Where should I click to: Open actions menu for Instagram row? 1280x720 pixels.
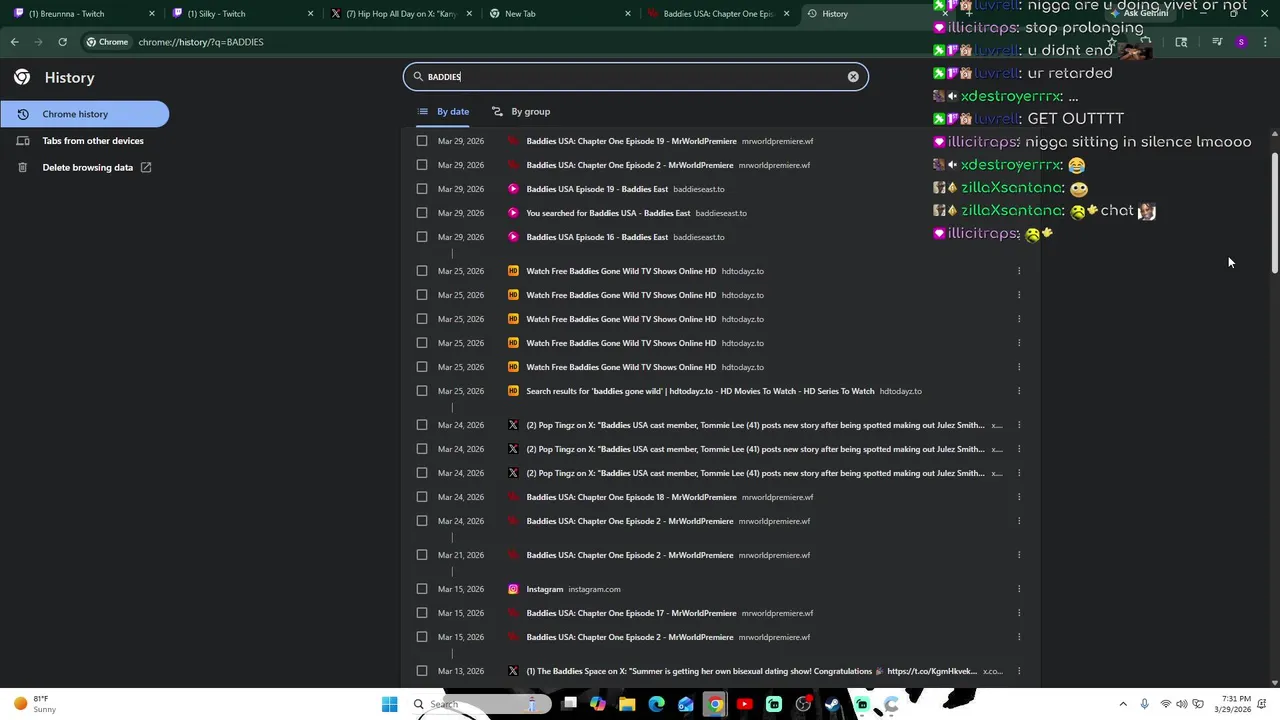[1019, 589]
